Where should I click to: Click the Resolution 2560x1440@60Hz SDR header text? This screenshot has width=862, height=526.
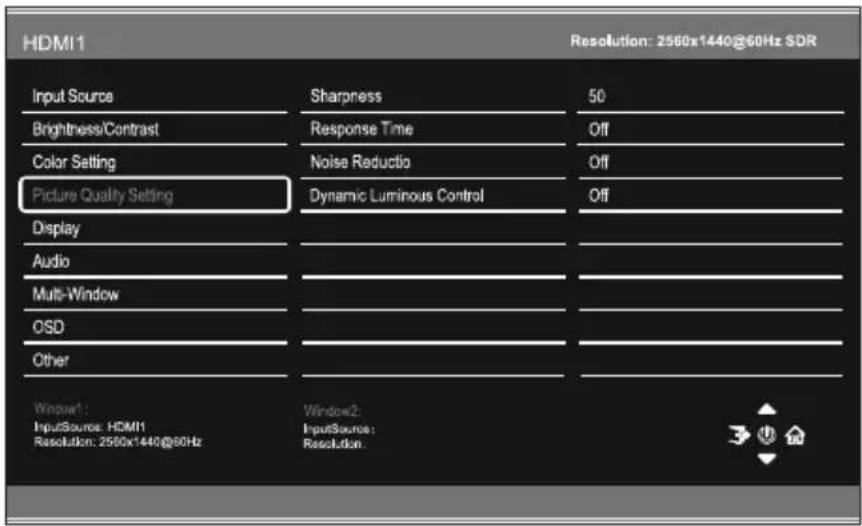[x=693, y=41]
